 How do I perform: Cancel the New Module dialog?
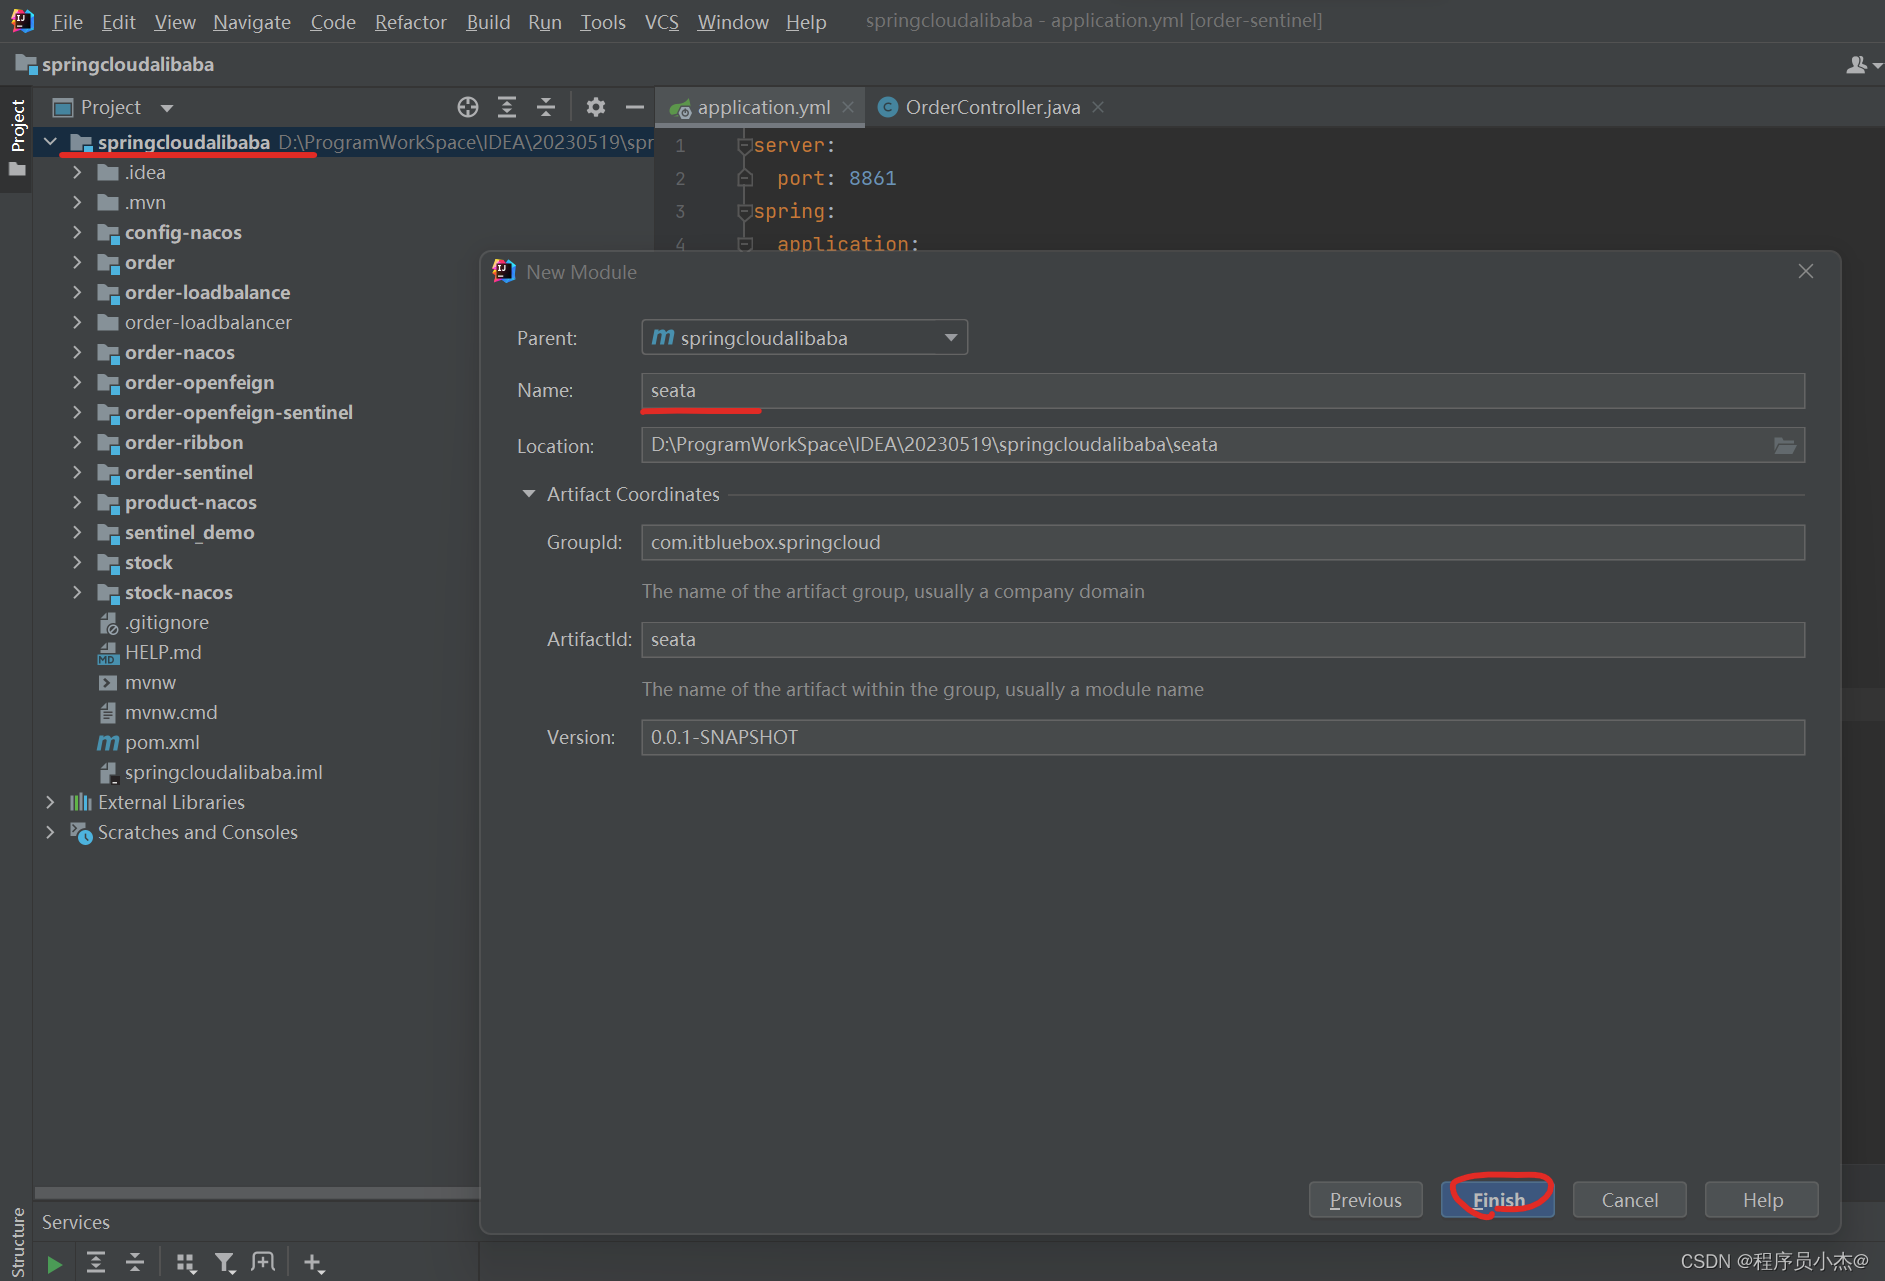[x=1629, y=1199]
